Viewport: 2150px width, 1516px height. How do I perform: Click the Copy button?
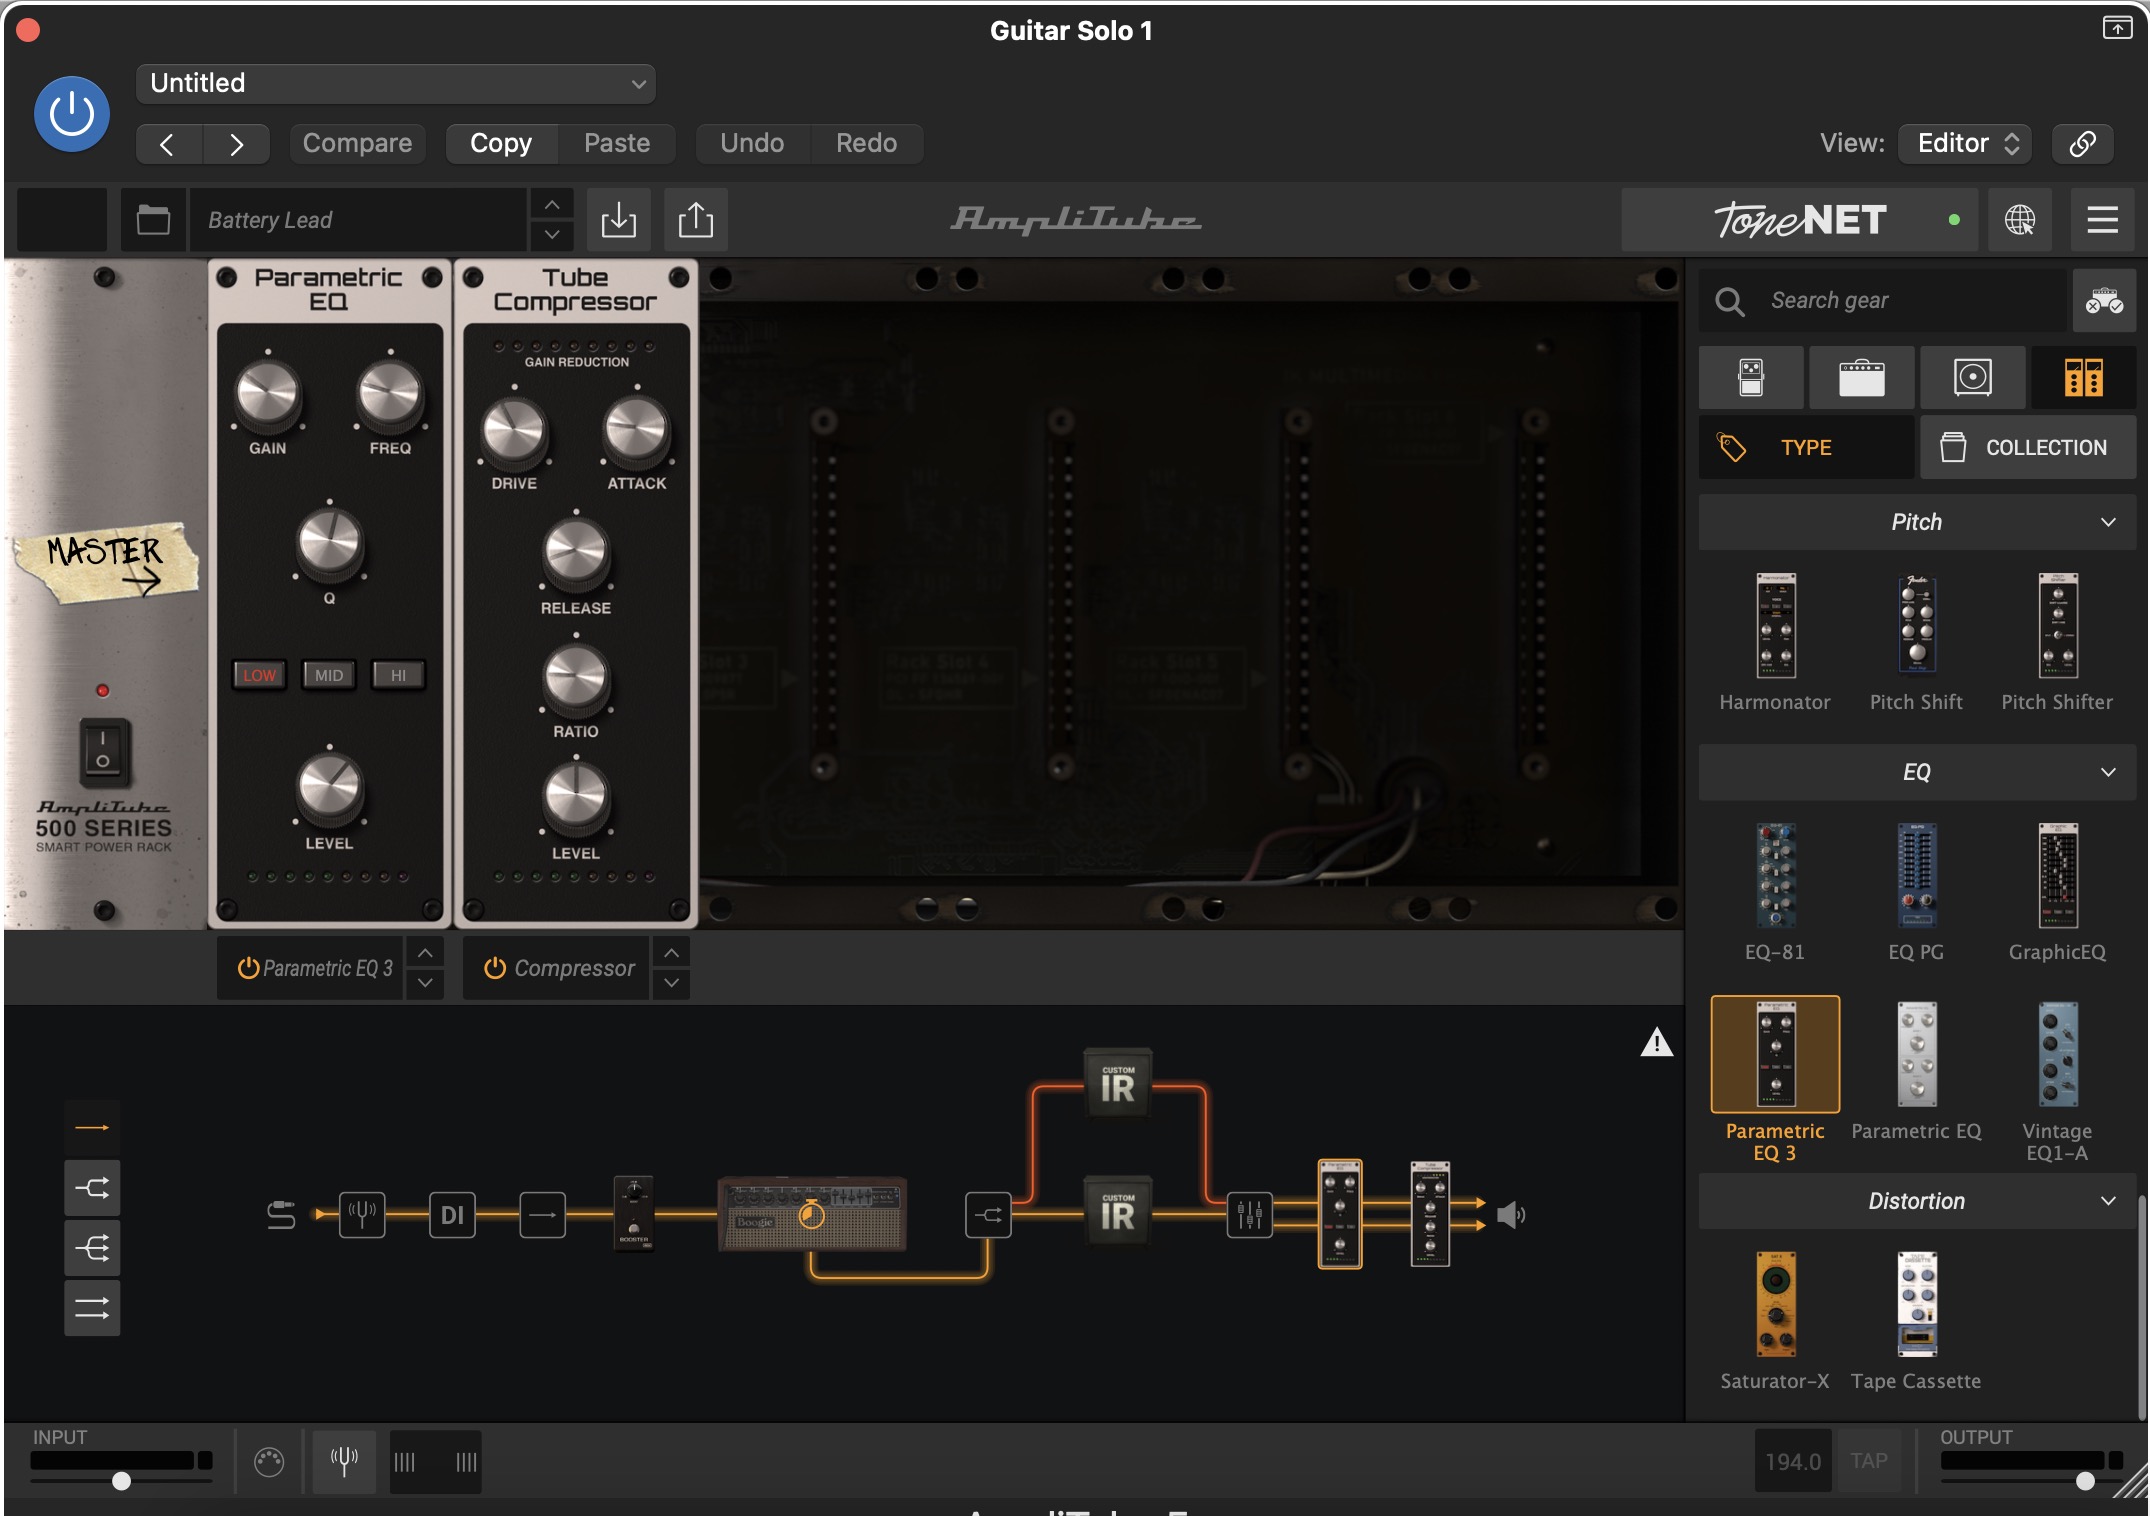501,144
